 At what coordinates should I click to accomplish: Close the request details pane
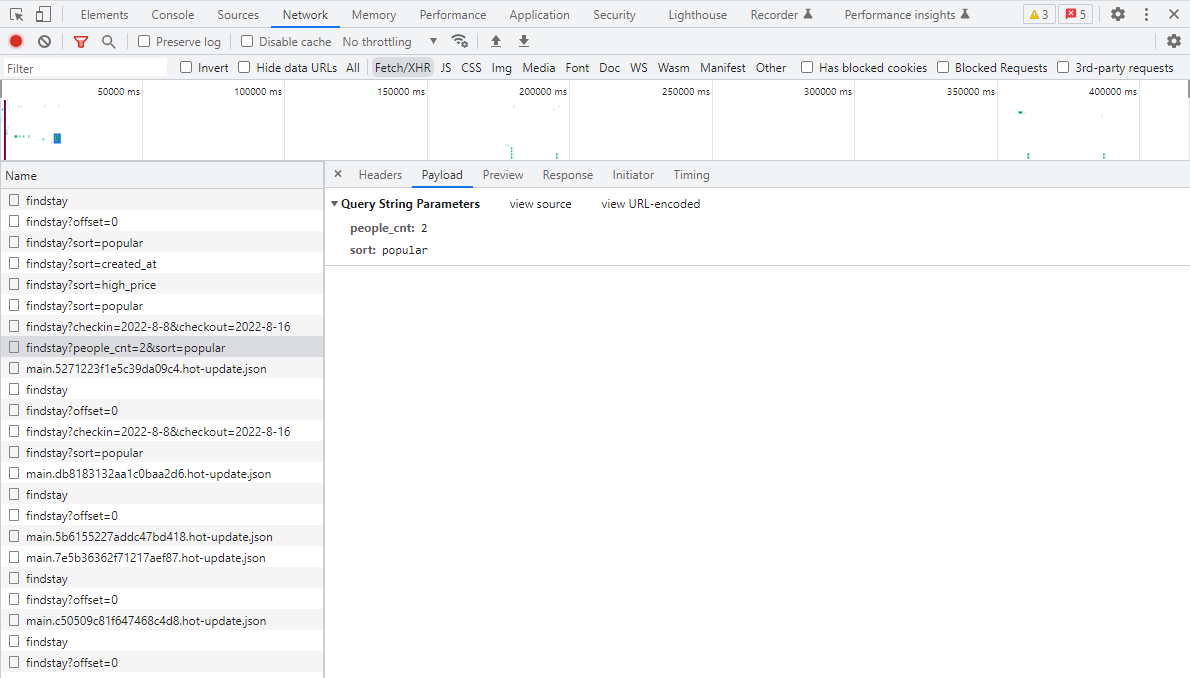338,174
